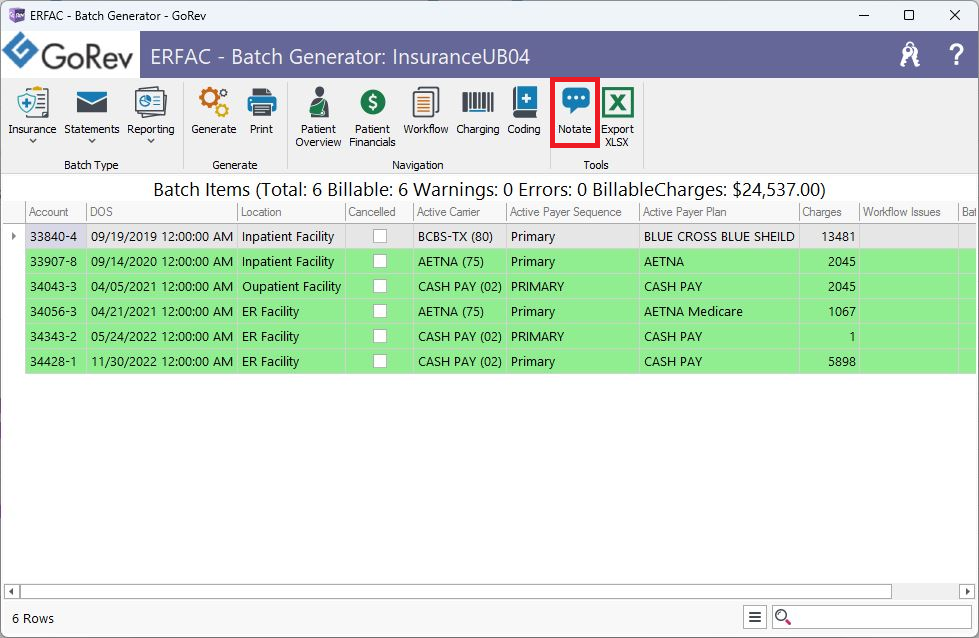Open the Coding book icon
This screenshot has height=638, width=979.
click(x=524, y=102)
